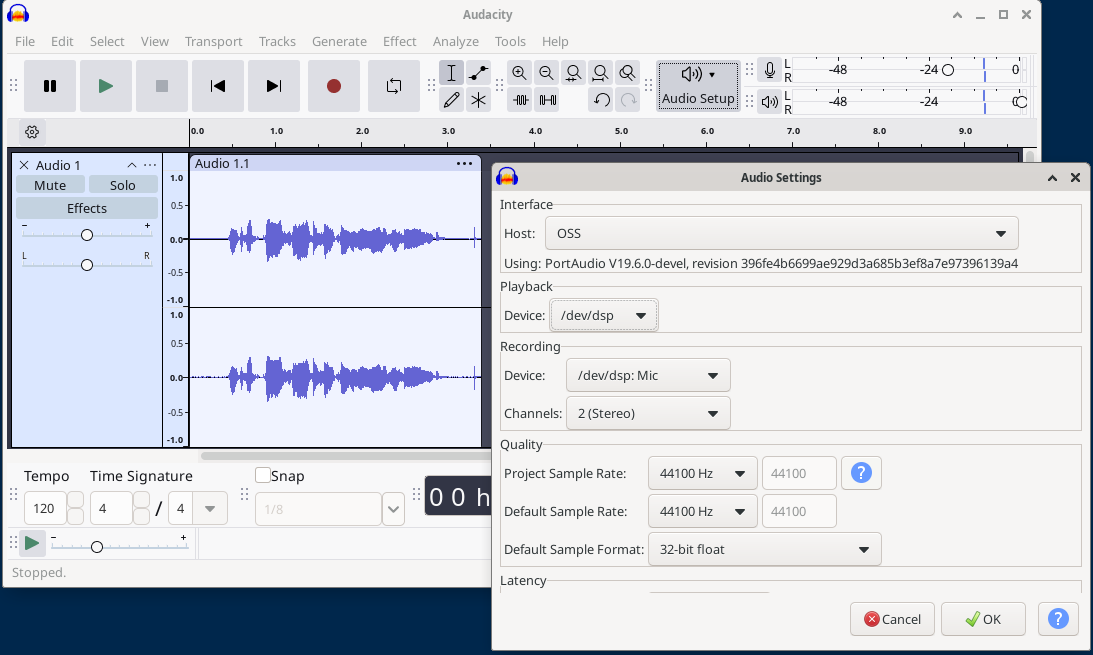Solo the Audio 1 track
1093x655 pixels.
tap(122, 184)
